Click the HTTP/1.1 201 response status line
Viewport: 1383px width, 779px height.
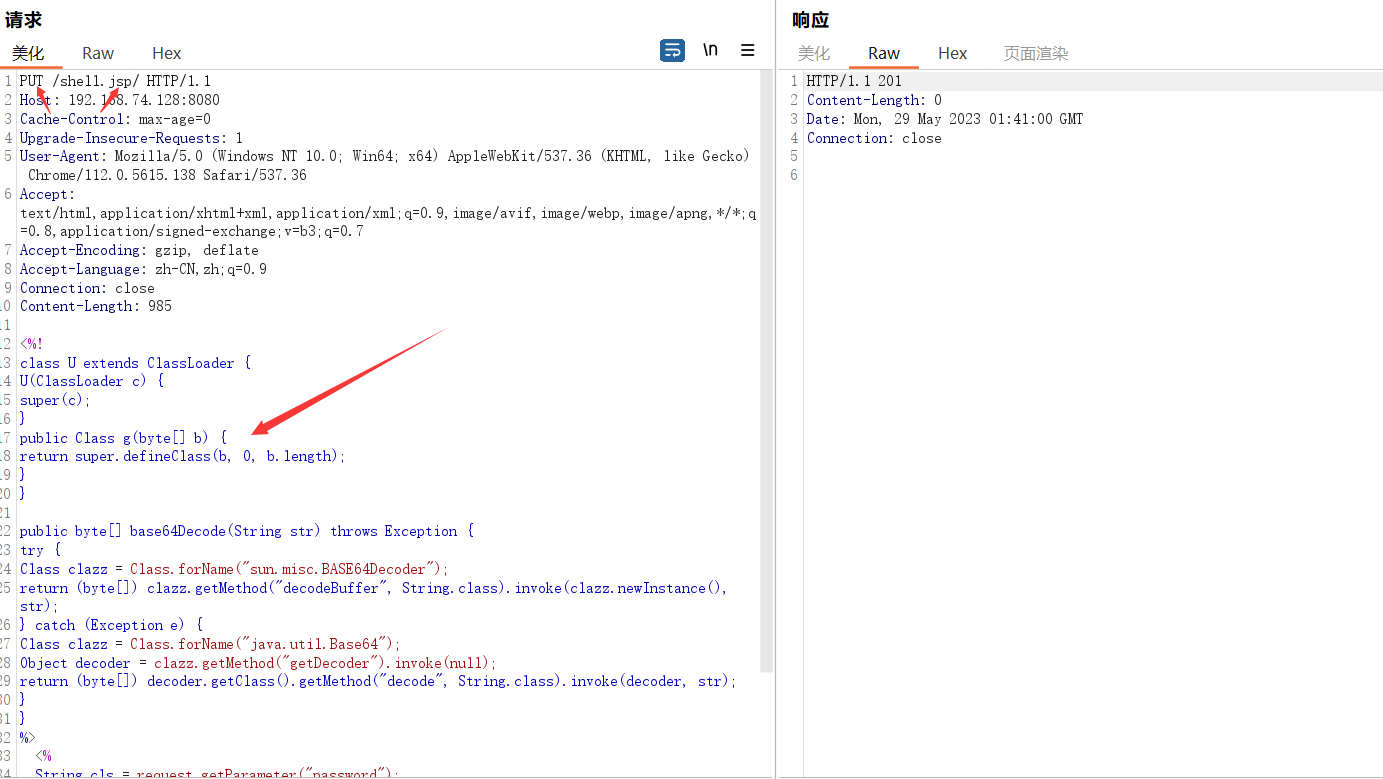854,81
